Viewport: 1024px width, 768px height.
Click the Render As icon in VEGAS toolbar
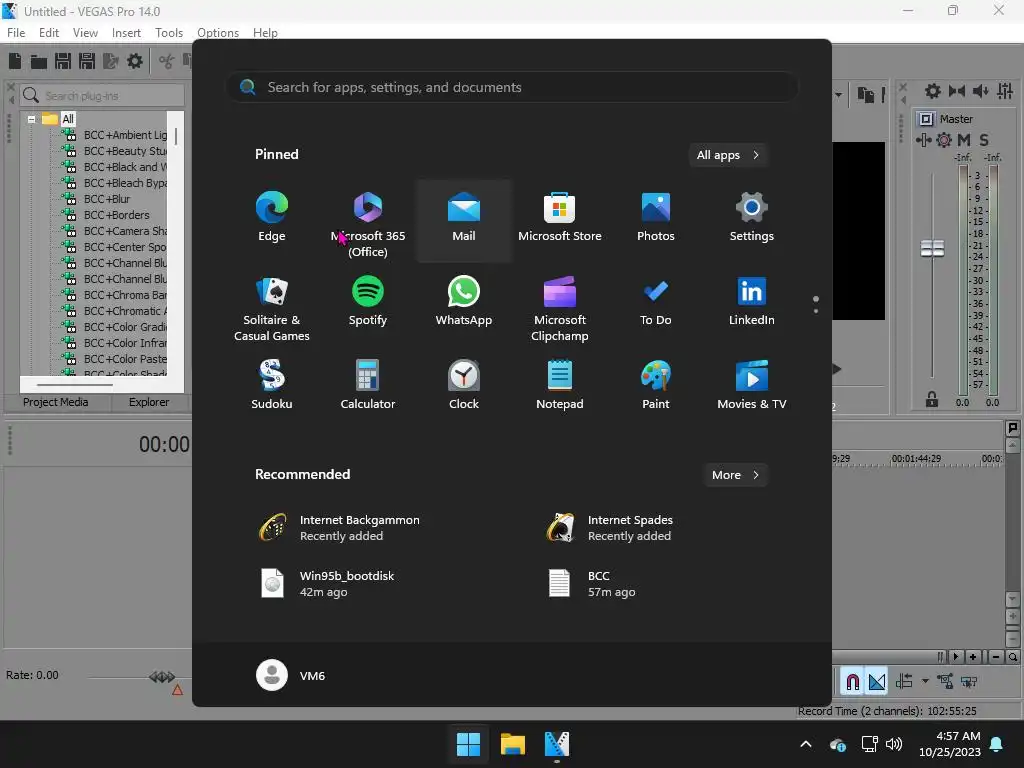111,61
